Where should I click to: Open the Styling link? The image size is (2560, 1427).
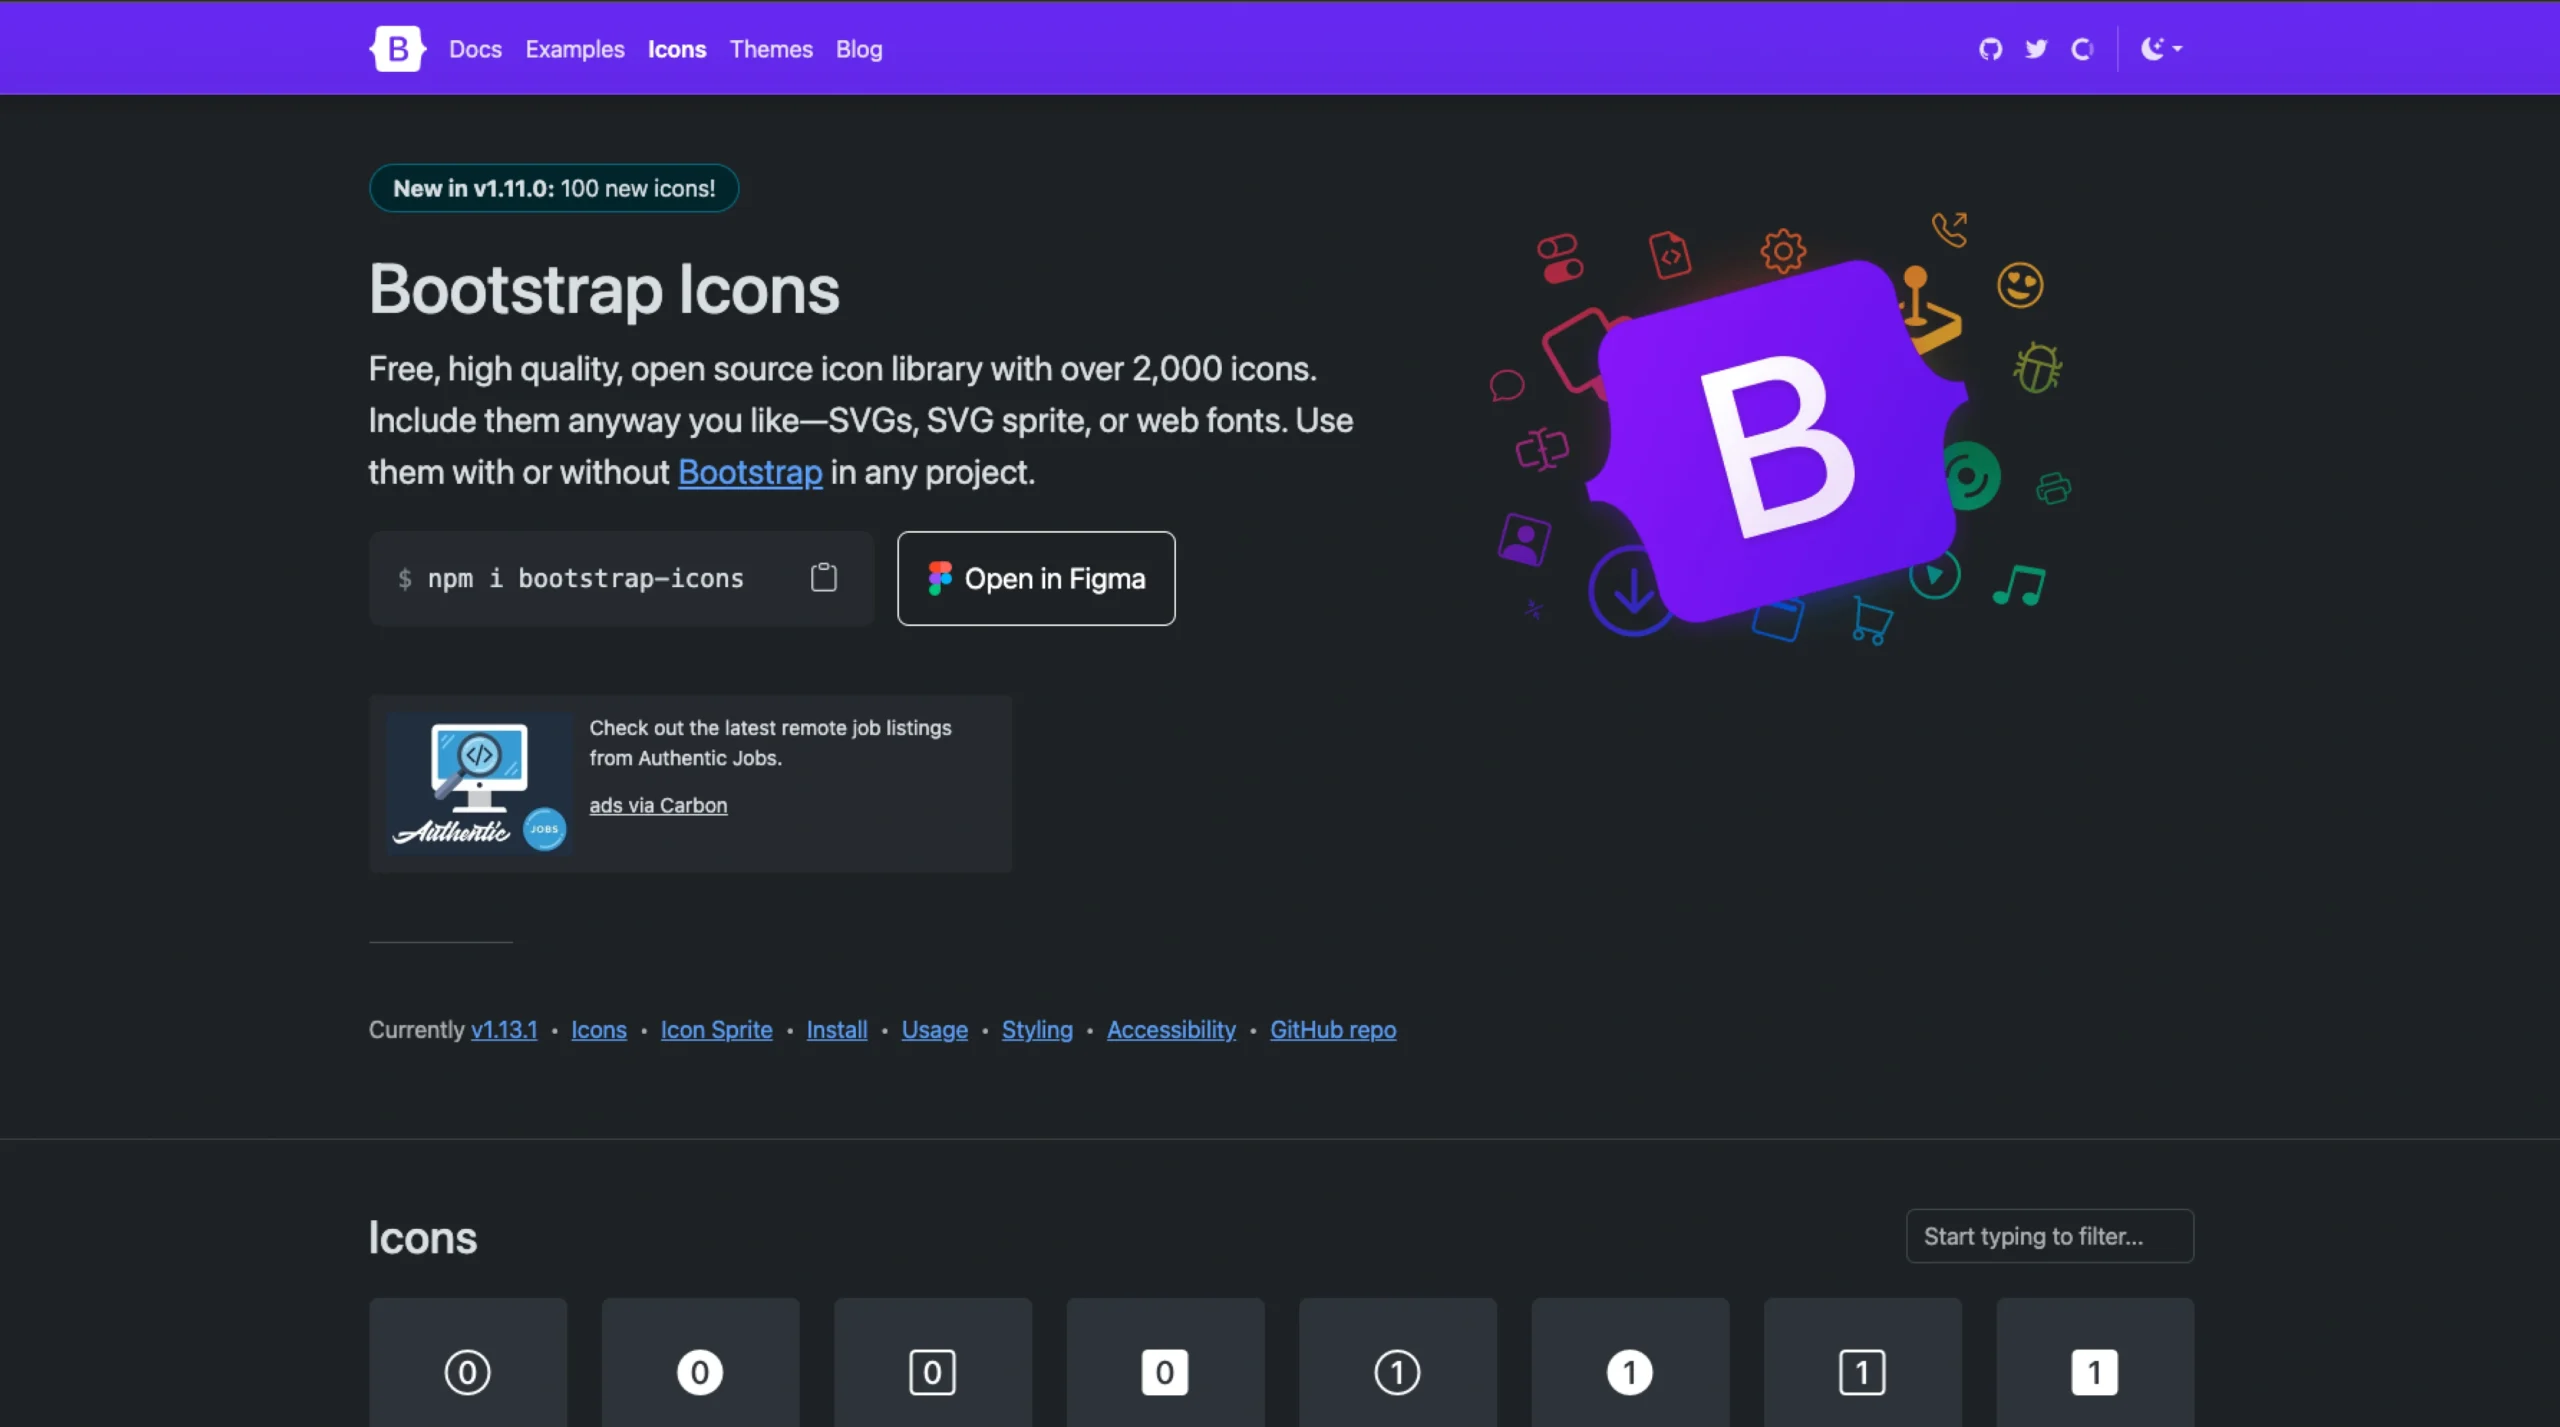[1037, 1030]
